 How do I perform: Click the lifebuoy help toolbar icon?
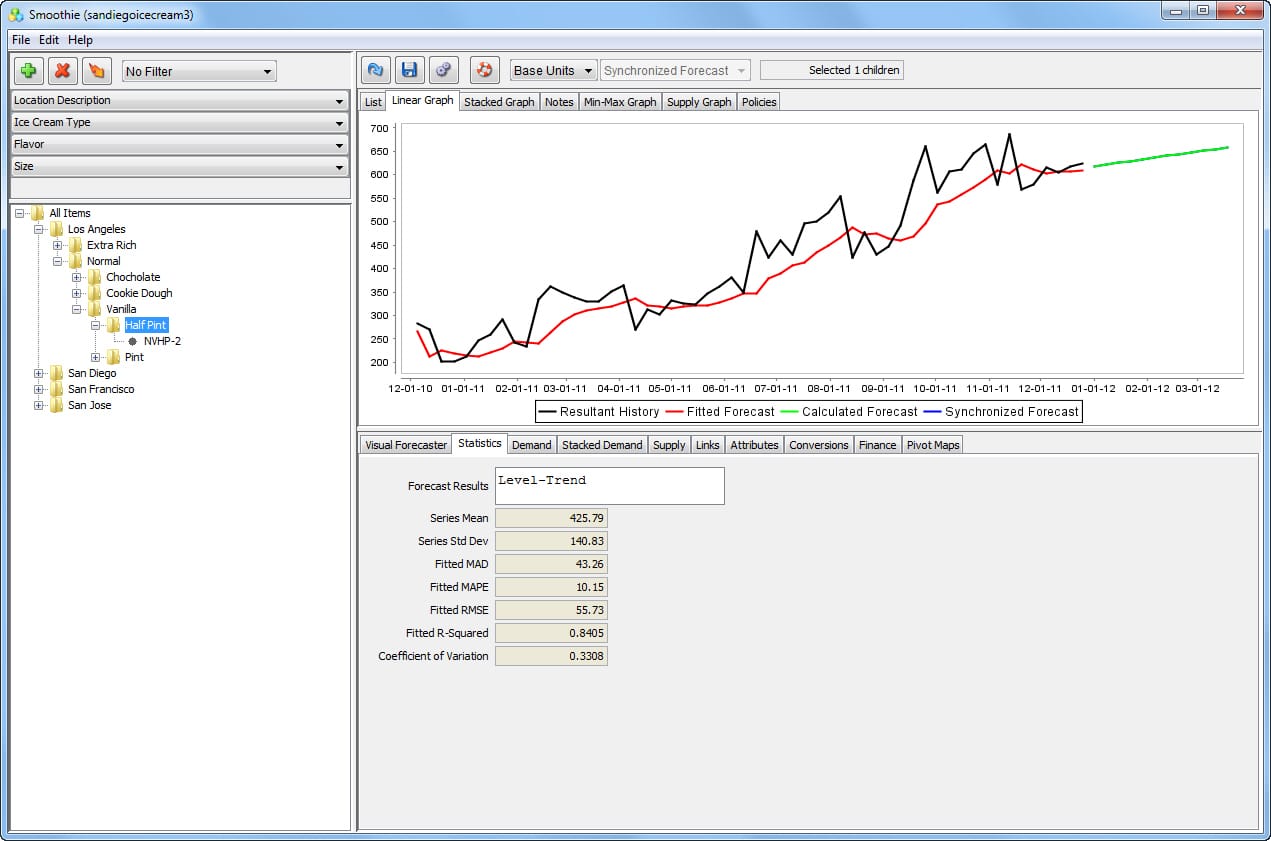pos(484,70)
